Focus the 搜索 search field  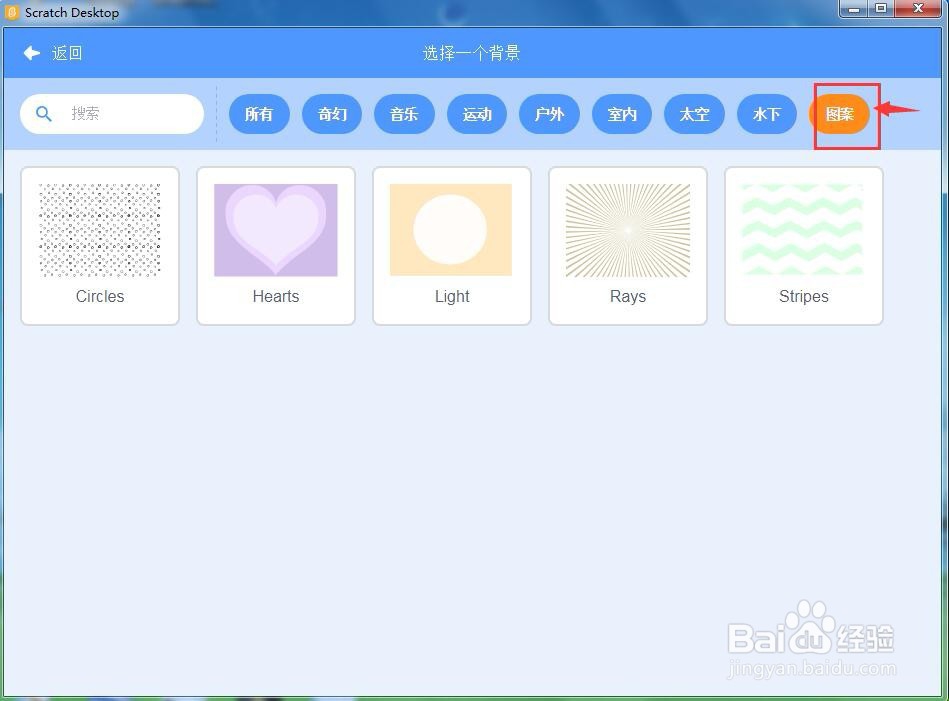point(112,114)
